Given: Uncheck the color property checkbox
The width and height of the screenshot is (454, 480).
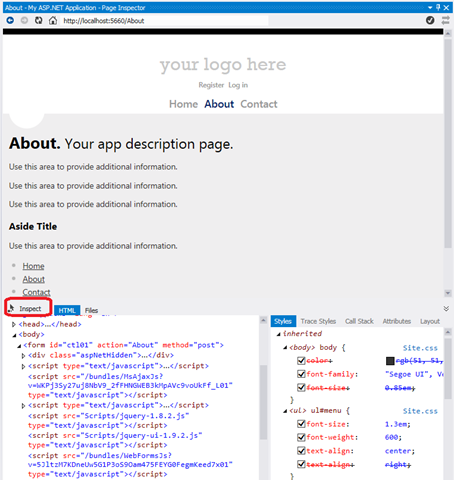Looking at the screenshot, I should [301, 360].
